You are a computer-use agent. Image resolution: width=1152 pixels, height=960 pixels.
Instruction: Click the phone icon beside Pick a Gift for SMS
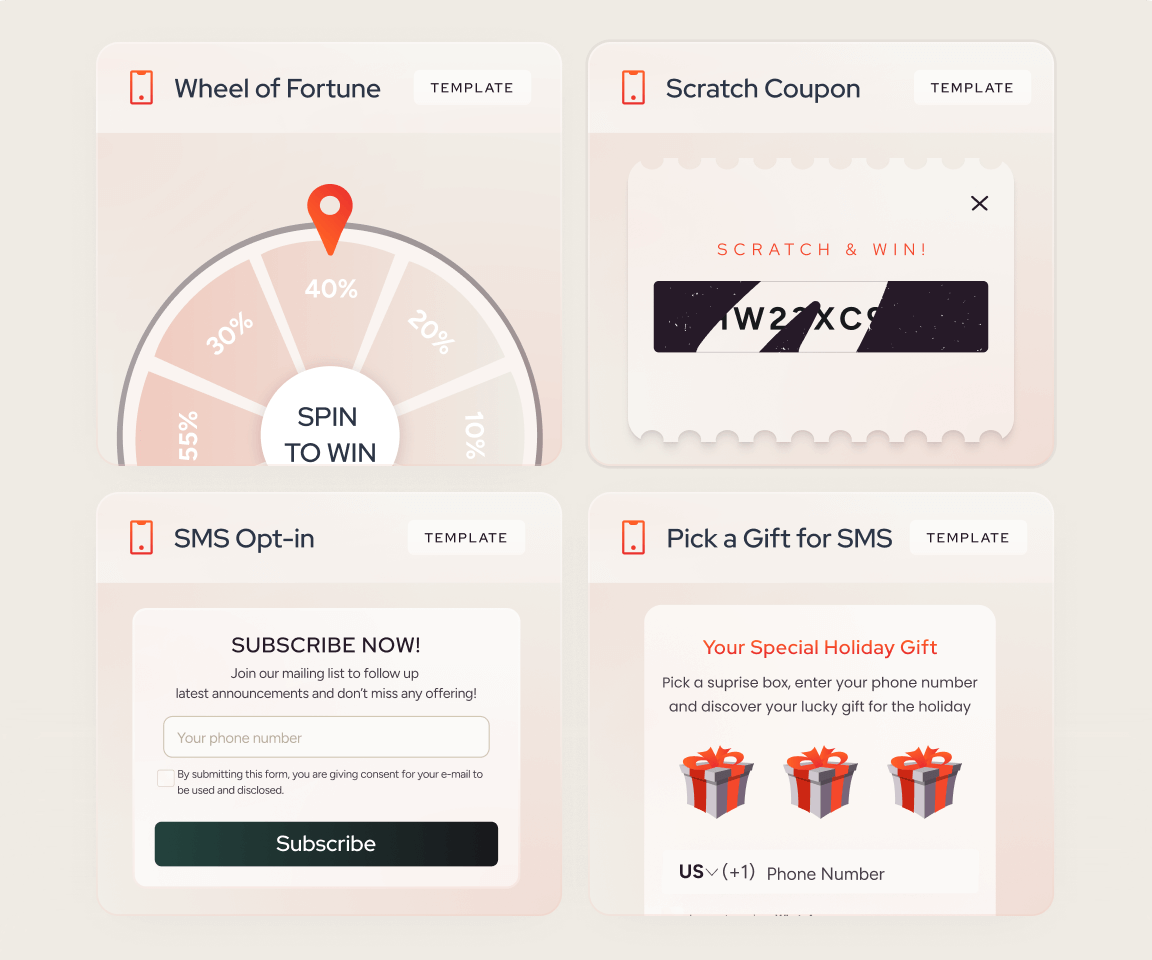pyautogui.click(x=633, y=537)
